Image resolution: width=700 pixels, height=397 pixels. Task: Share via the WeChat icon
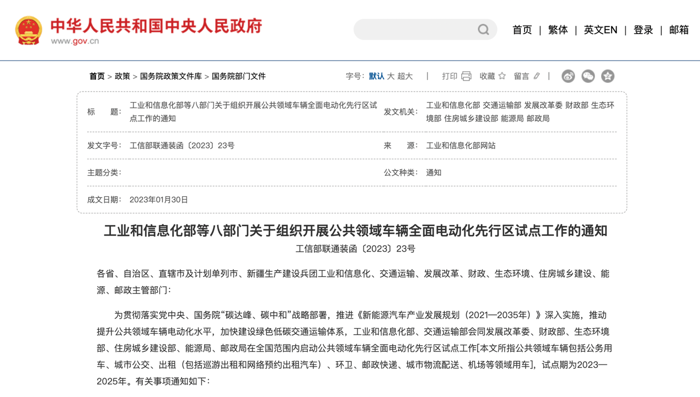point(588,76)
